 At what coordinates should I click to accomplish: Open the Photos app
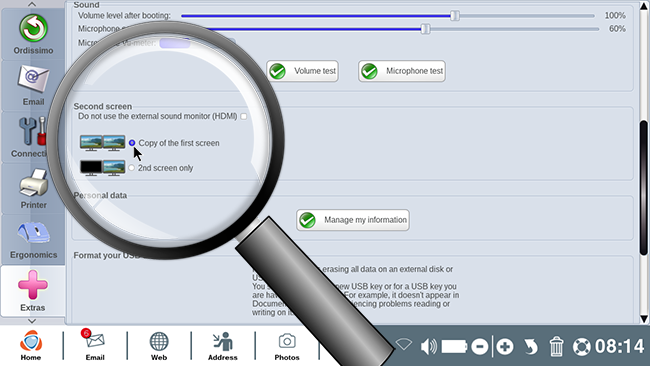pos(287,346)
